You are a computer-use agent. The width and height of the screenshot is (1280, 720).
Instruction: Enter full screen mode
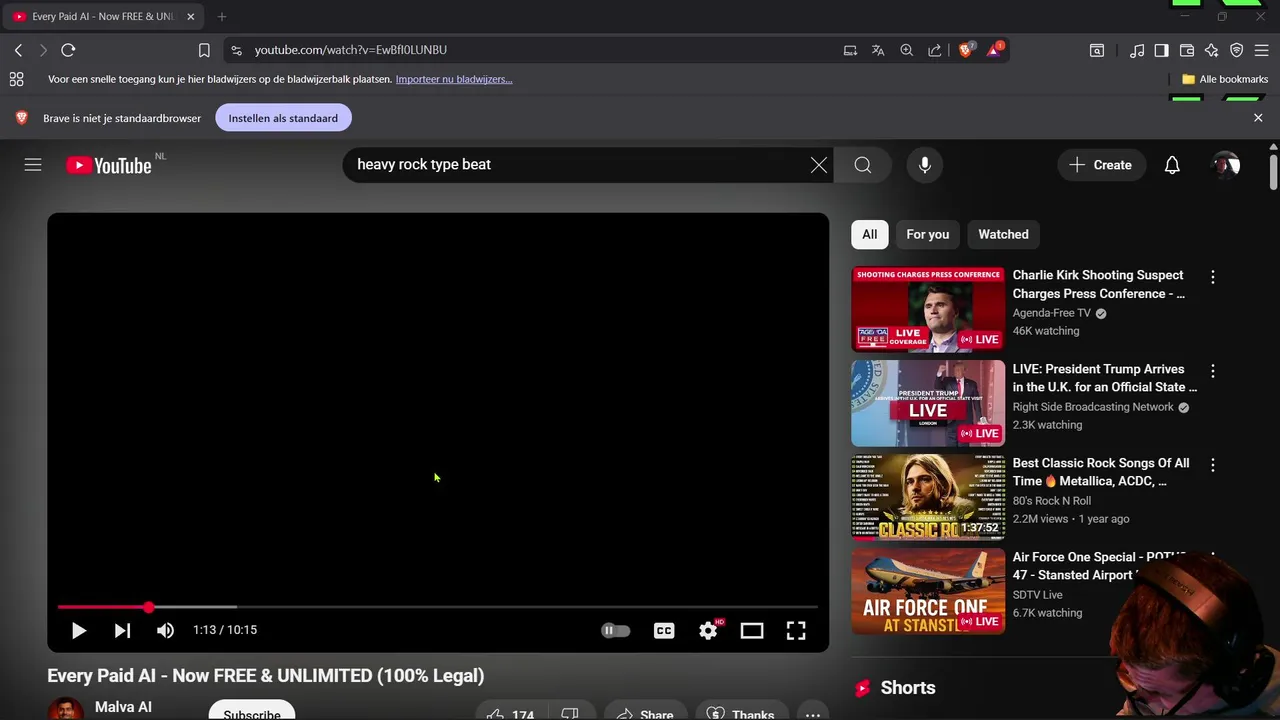click(796, 630)
